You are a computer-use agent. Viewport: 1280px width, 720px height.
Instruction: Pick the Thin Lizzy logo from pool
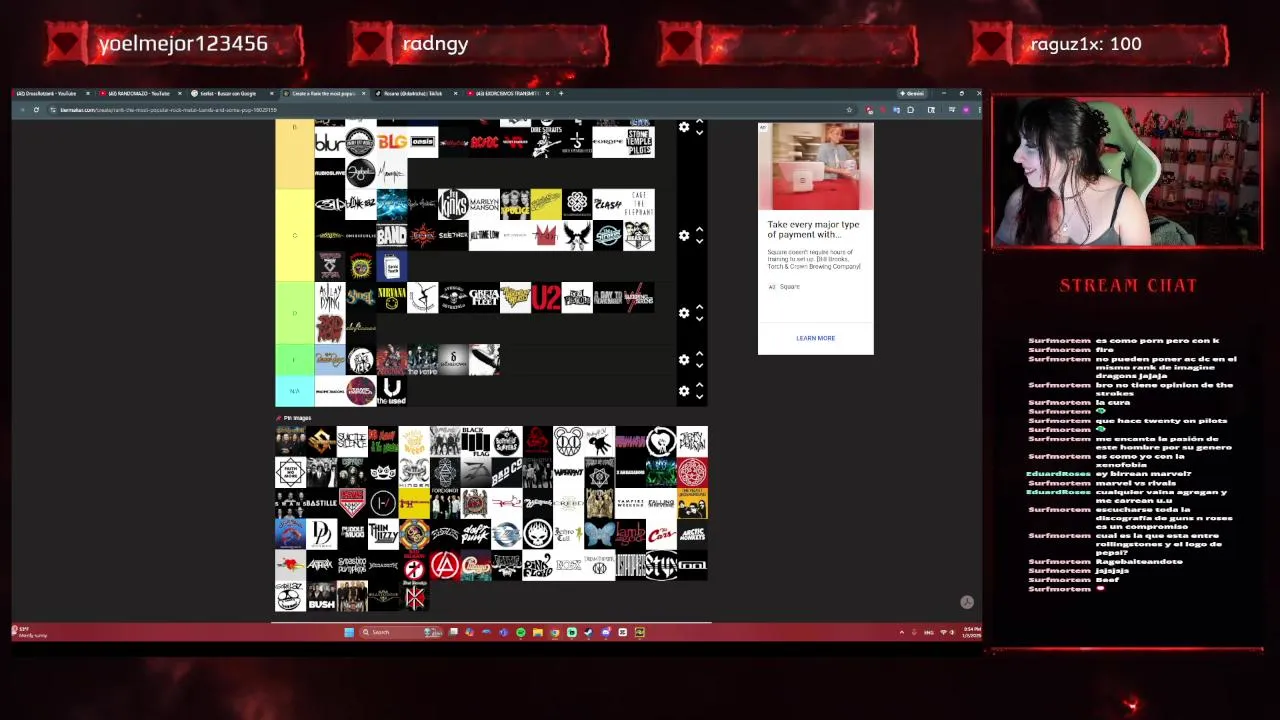(383, 534)
